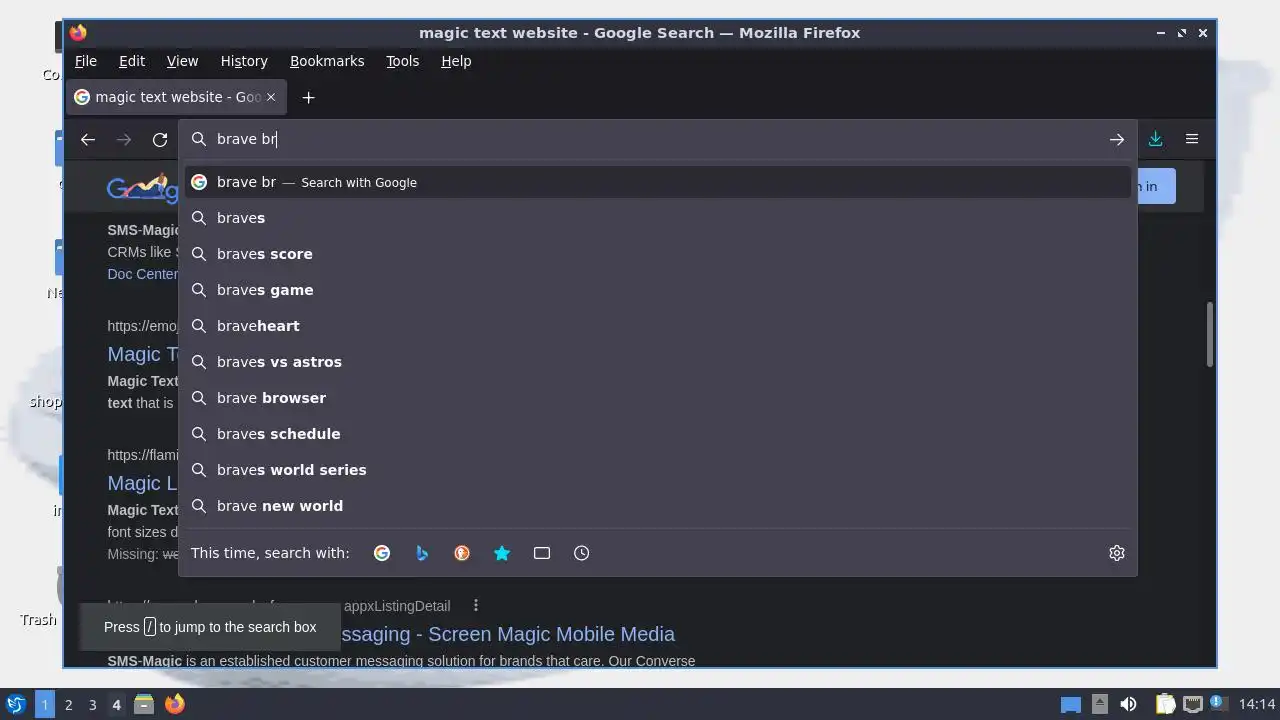1280x720 pixels.
Task: Open the View menu
Action: click(182, 61)
